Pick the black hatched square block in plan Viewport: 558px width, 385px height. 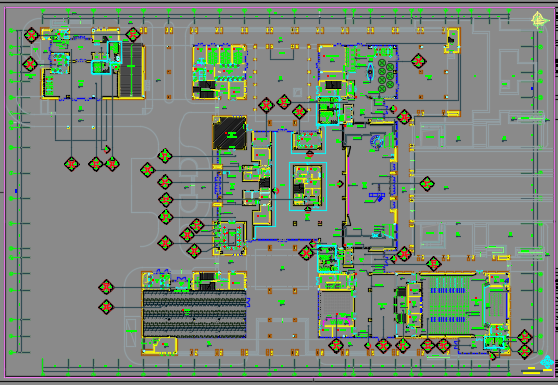point(230,133)
